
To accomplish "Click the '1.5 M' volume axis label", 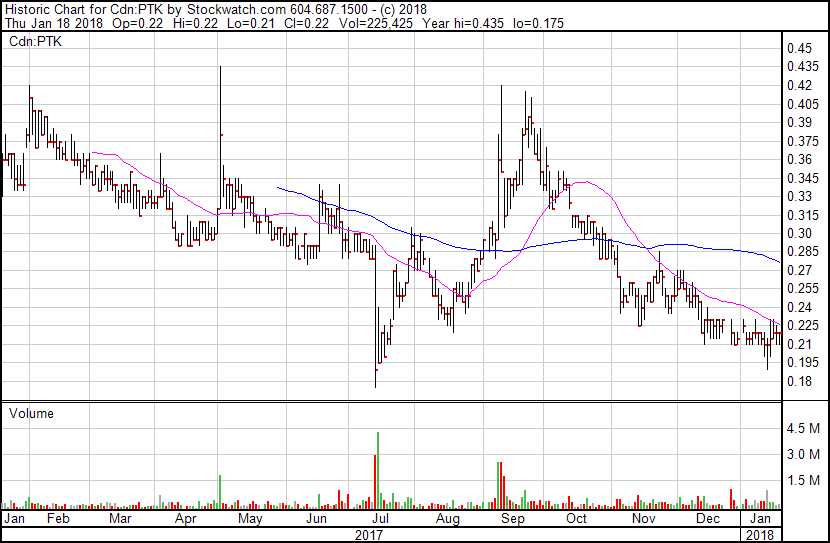I will pos(802,480).
